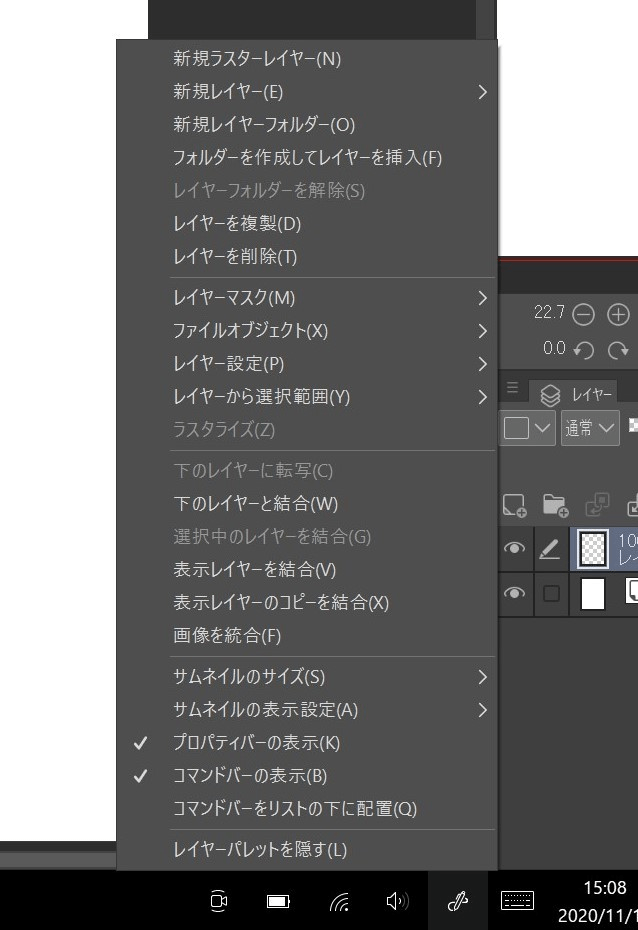Click the rotation value 0.0 field
The height and width of the screenshot is (930, 638).
tap(554, 349)
